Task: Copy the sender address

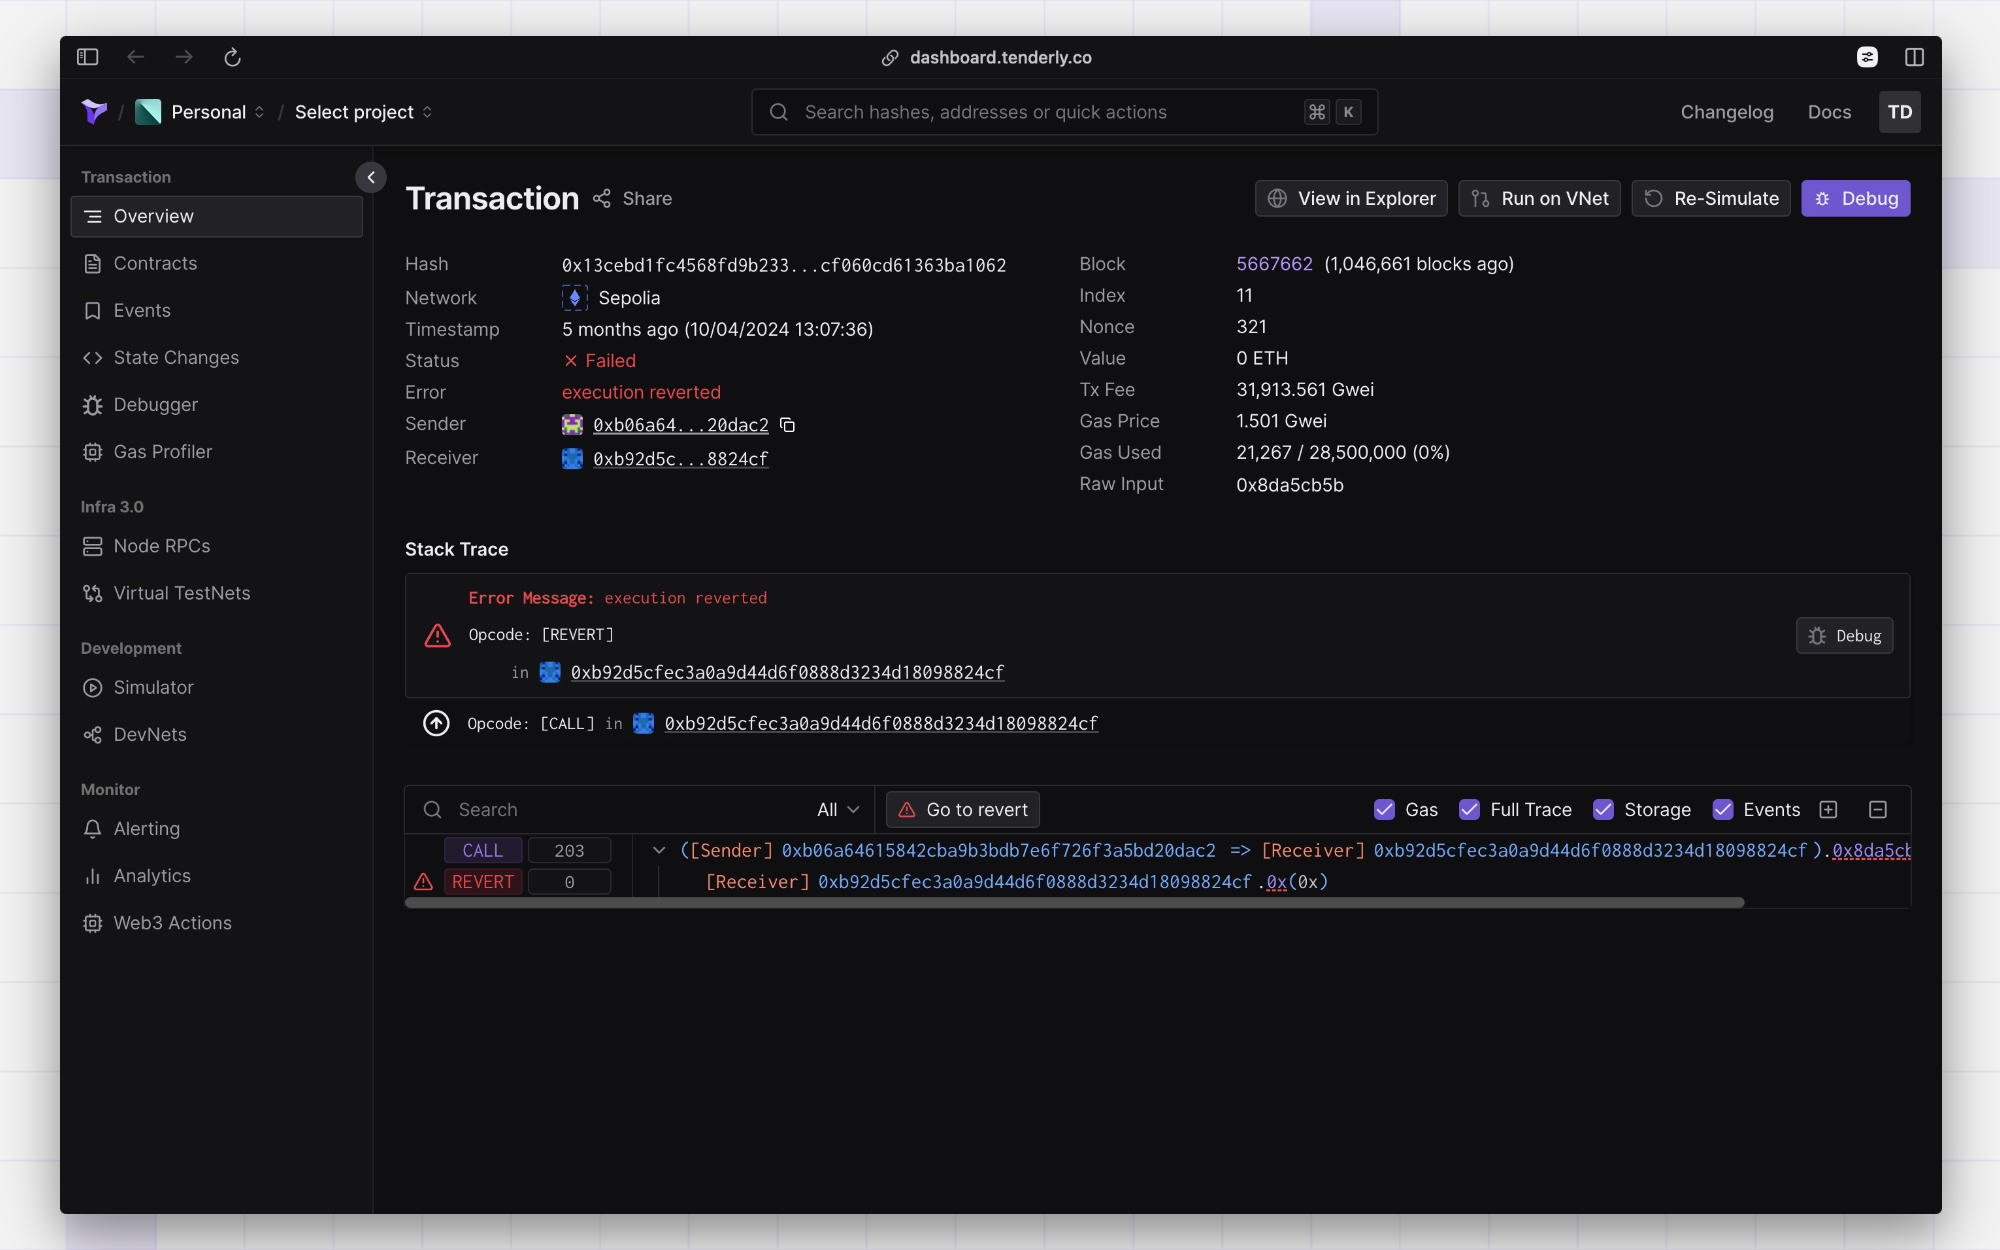Action: (x=787, y=425)
